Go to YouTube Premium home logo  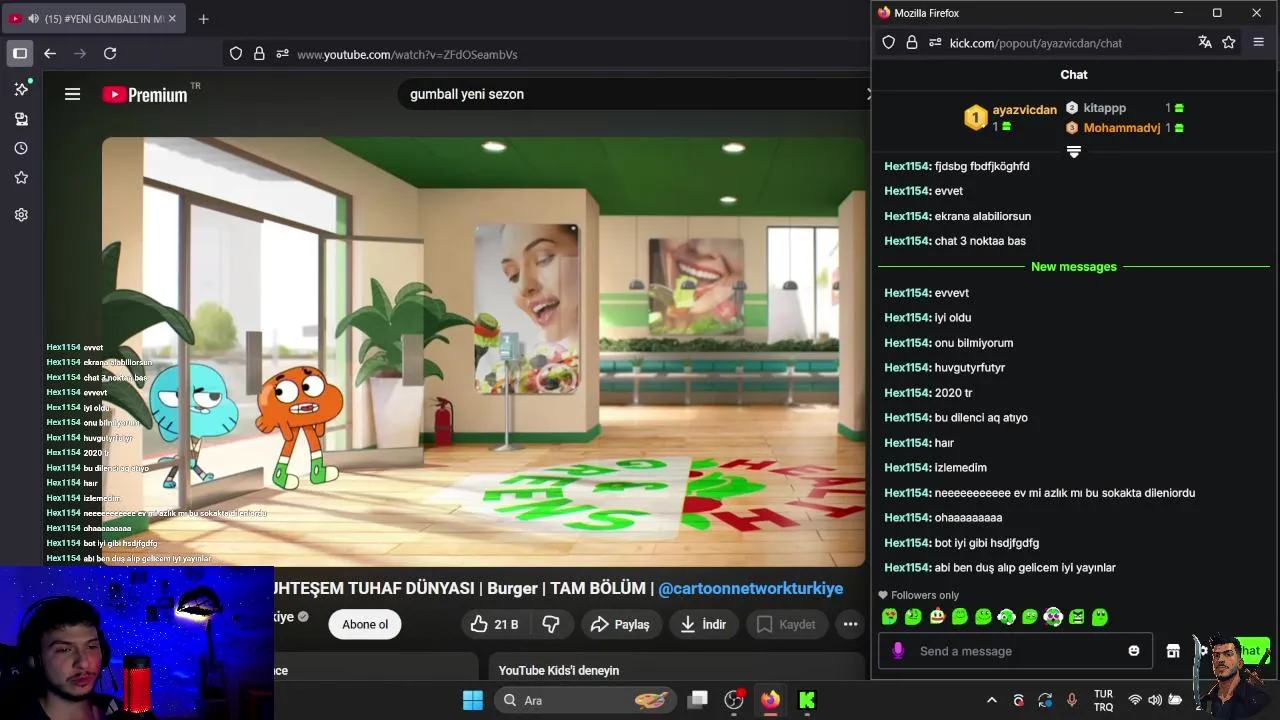click(146, 94)
